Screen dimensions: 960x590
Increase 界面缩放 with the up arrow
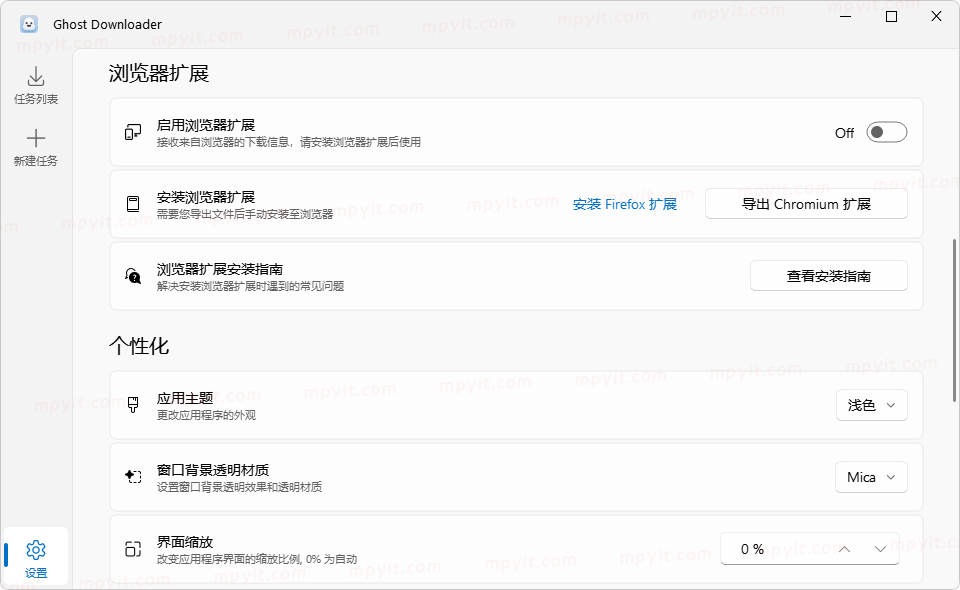844,549
